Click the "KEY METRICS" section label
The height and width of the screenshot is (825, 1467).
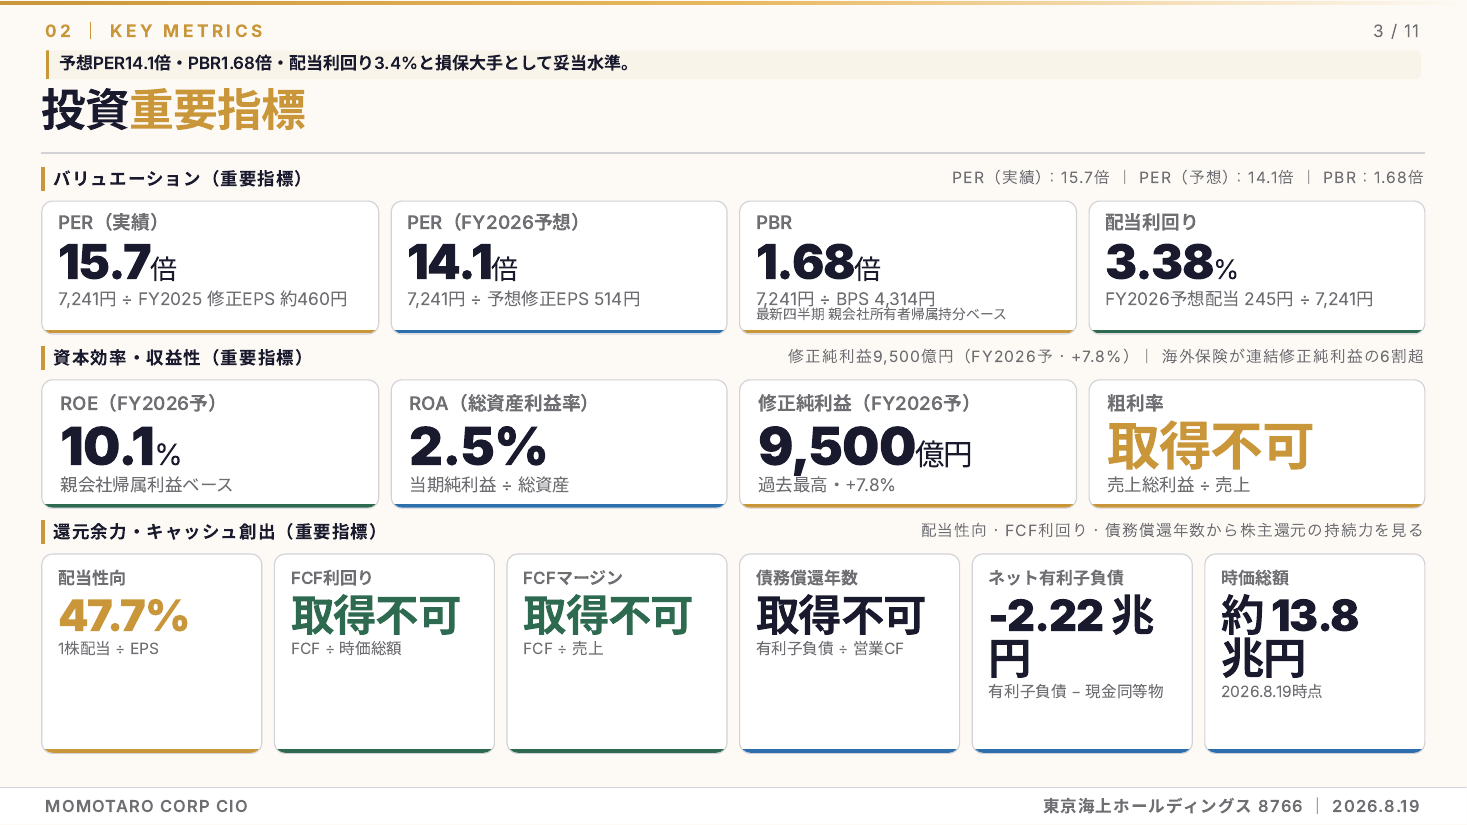click(x=187, y=31)
